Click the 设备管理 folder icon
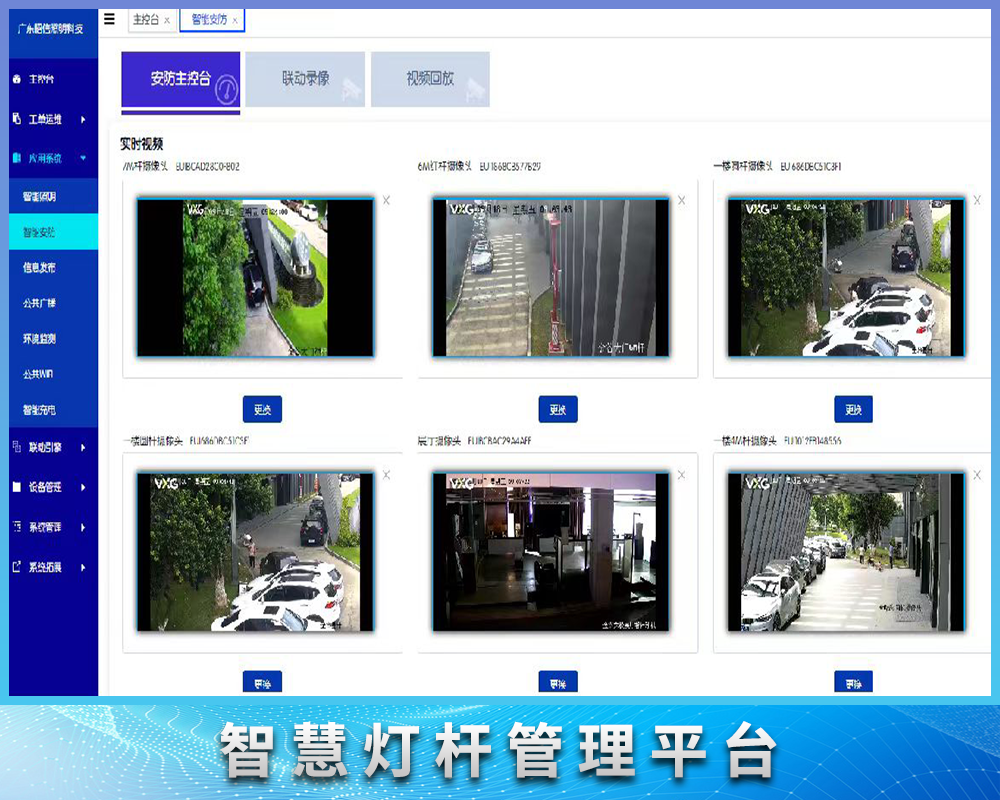Image resolution: width=1000 pixels, height=800 pixels. pyautogui.click(x=16, y=487)
